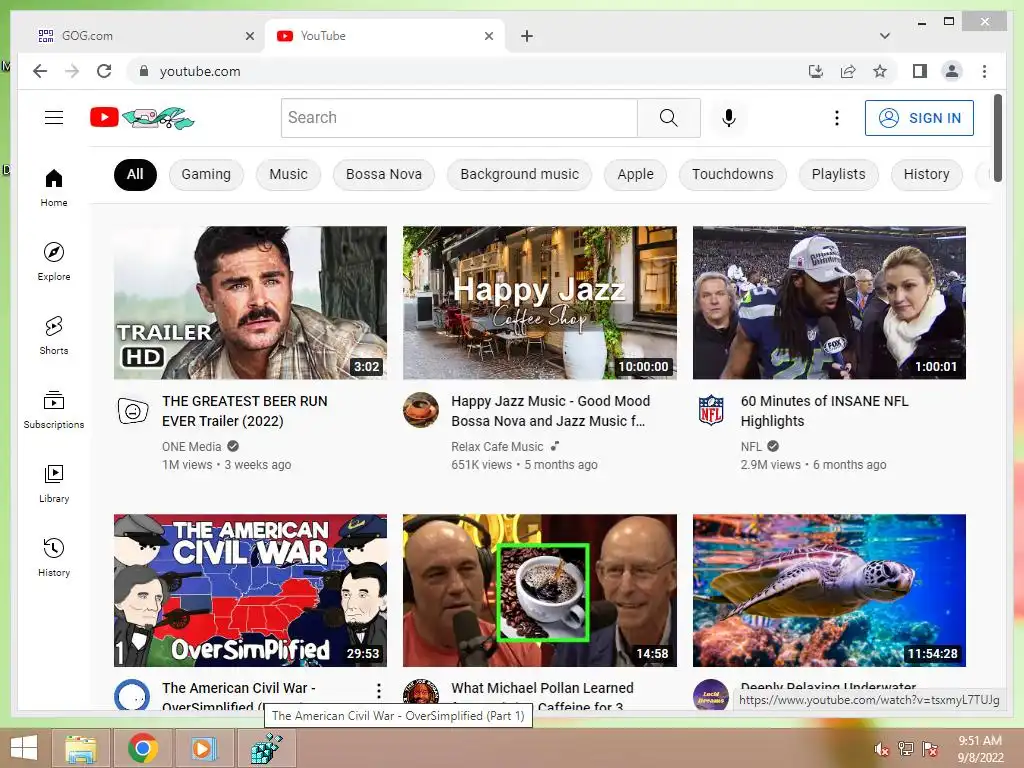This screenshot has height=768, width=1024.
Task: Expand tab search dropdown arrow
Action: tap(884, 36)
